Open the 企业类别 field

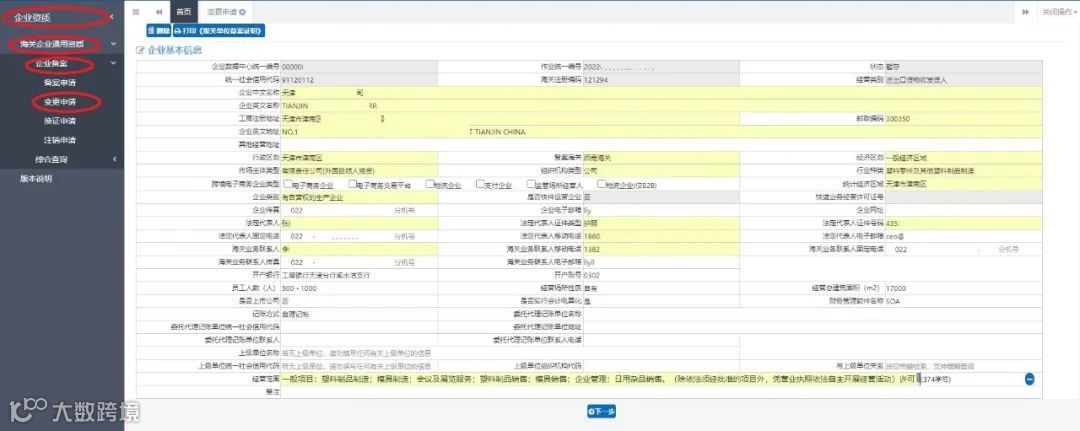pos(359,197)
